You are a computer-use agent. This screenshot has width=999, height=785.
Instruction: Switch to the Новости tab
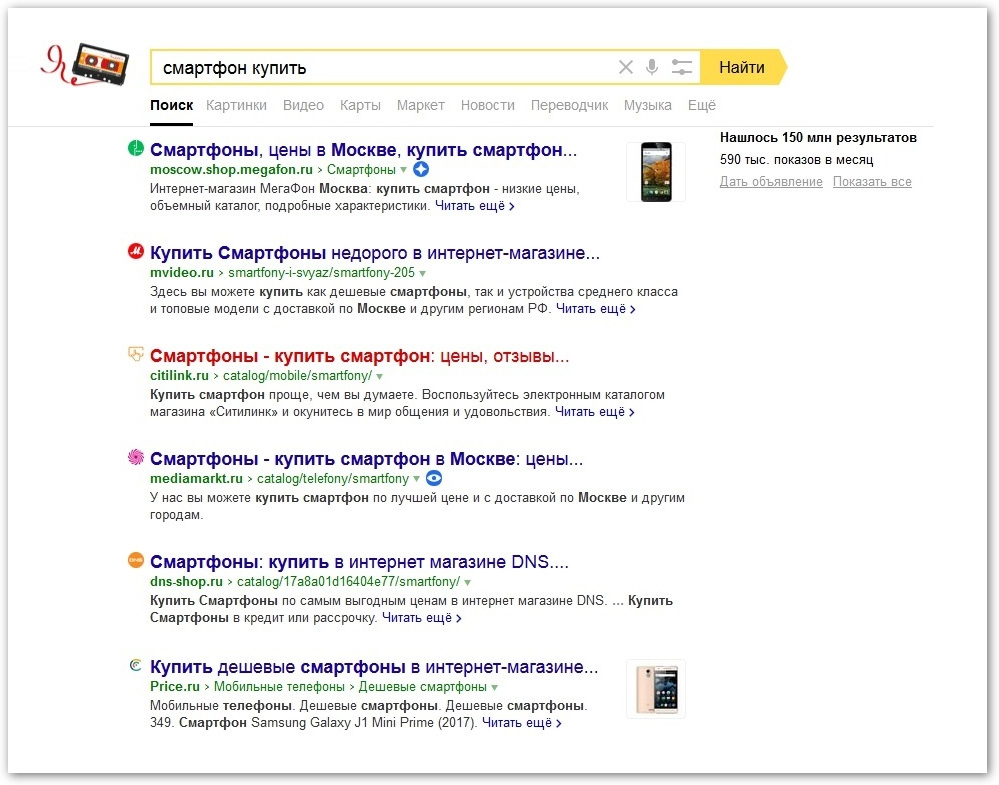(x=487, y=105)
